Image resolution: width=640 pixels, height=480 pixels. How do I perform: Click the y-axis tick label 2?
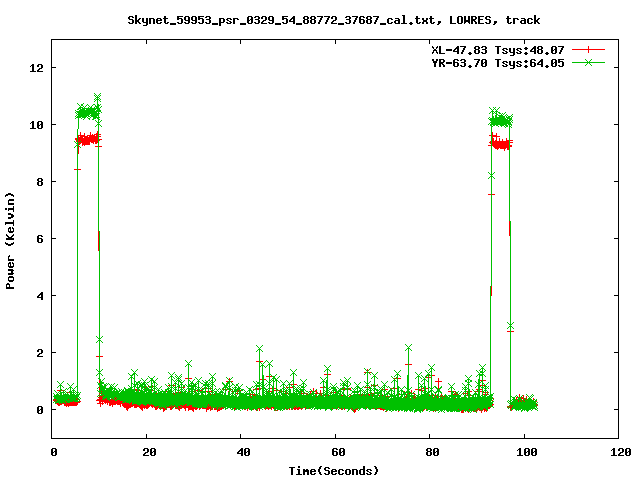coord(40,353)
